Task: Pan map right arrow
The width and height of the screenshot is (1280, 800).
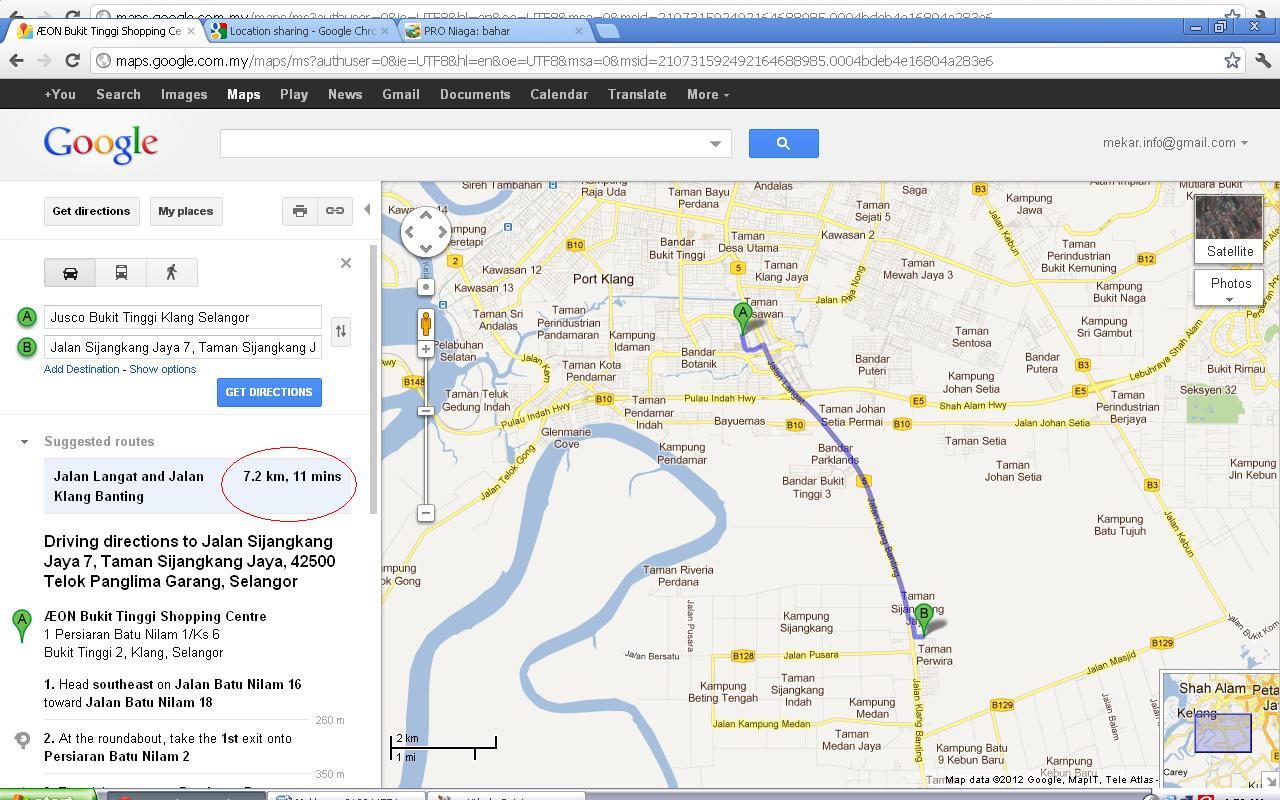Action: click(x=443, y=232)
